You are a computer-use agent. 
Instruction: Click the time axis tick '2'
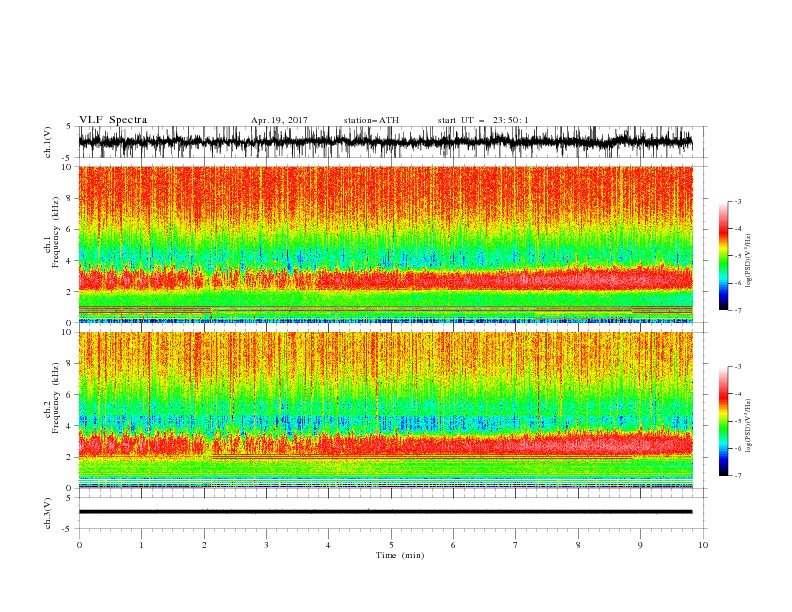tap(204, 545)
